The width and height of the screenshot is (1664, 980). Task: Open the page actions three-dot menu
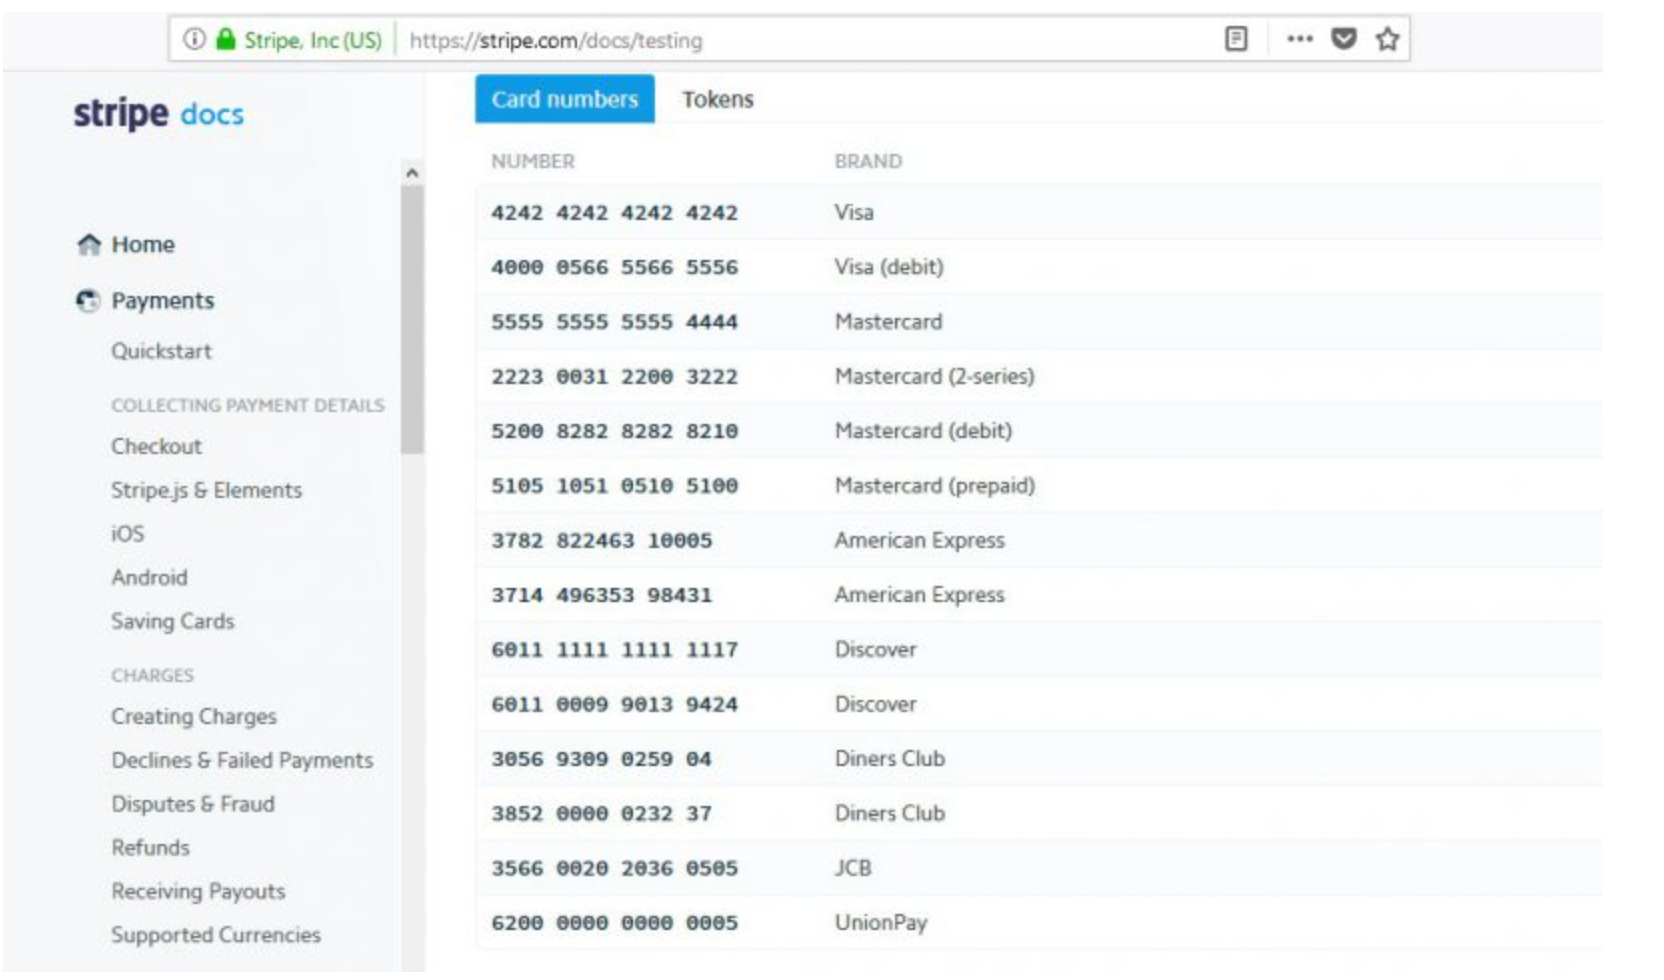(x=1299, y=39)
